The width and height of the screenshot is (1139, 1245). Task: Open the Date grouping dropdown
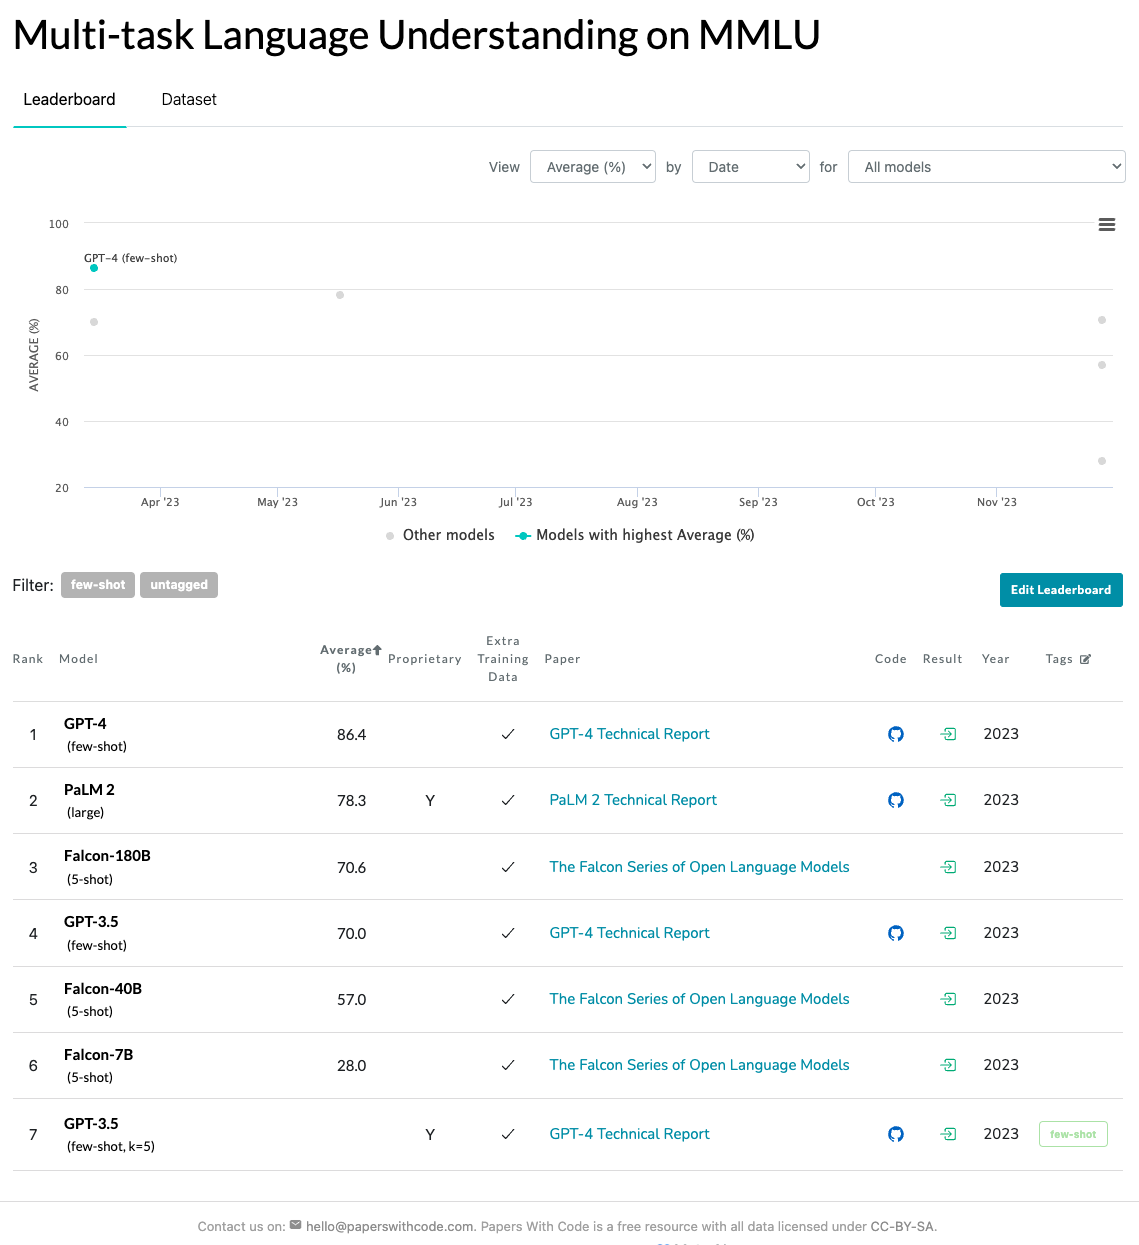click(751, 167)
